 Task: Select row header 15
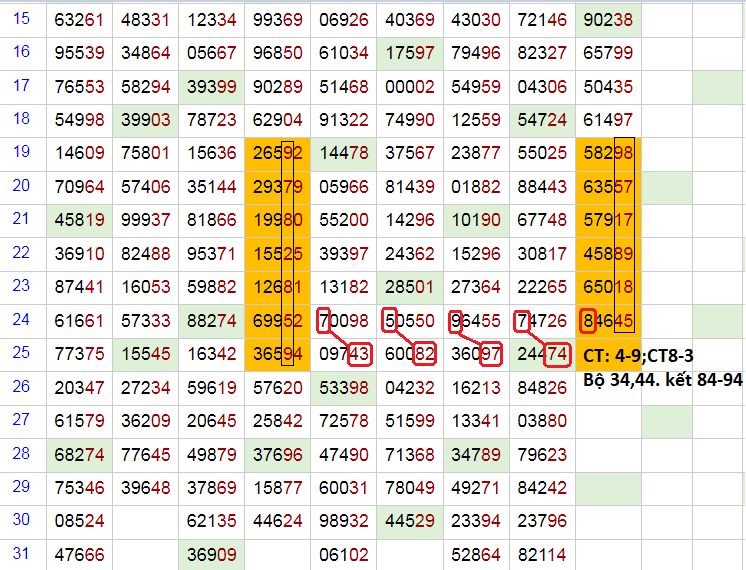(22, 19)
